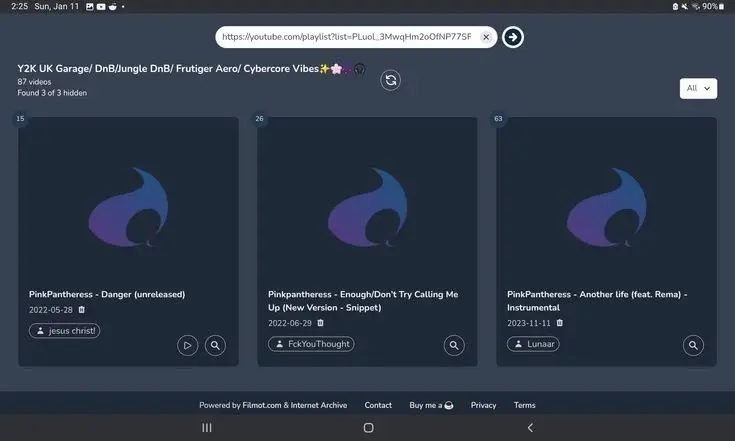Click the thumbnail of Another life Instrumental card
735x441 pixels.
[x=607, y=199]
